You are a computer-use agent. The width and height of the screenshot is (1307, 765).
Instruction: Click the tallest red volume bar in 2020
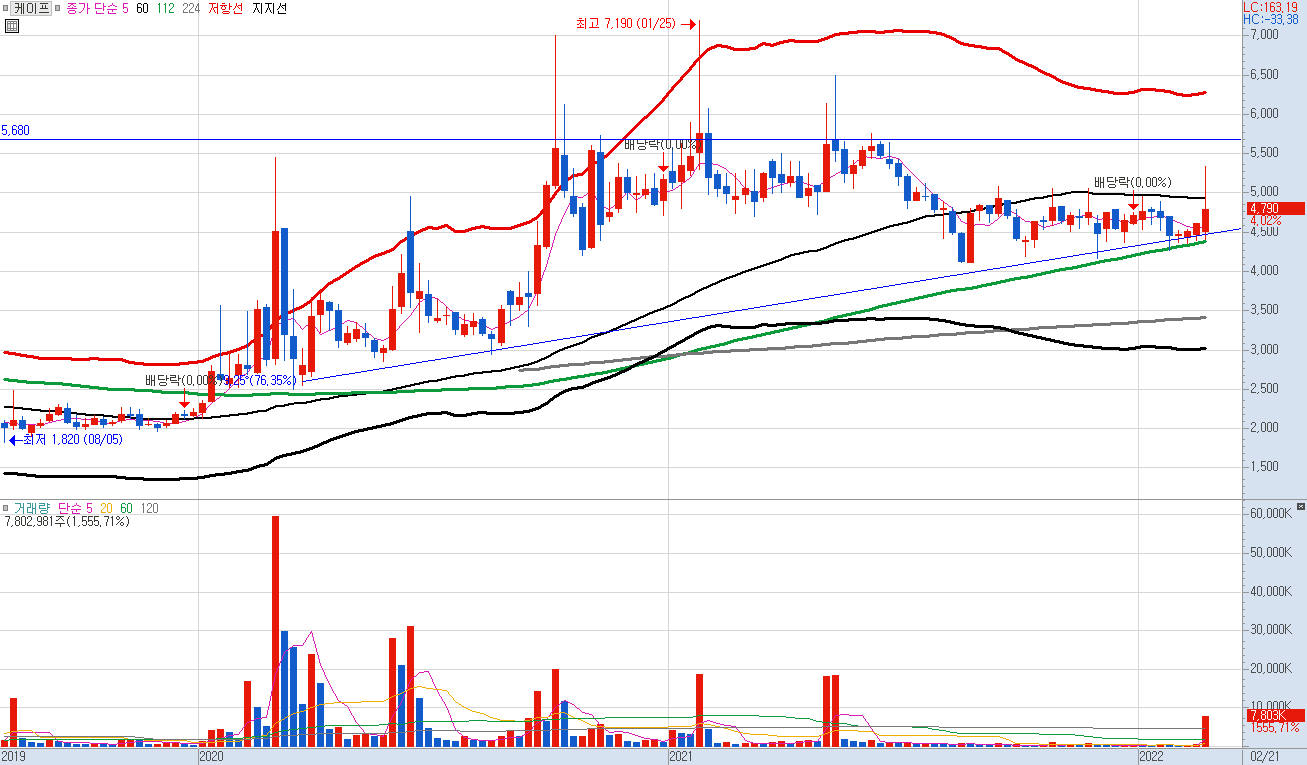(x=275, y=631)
